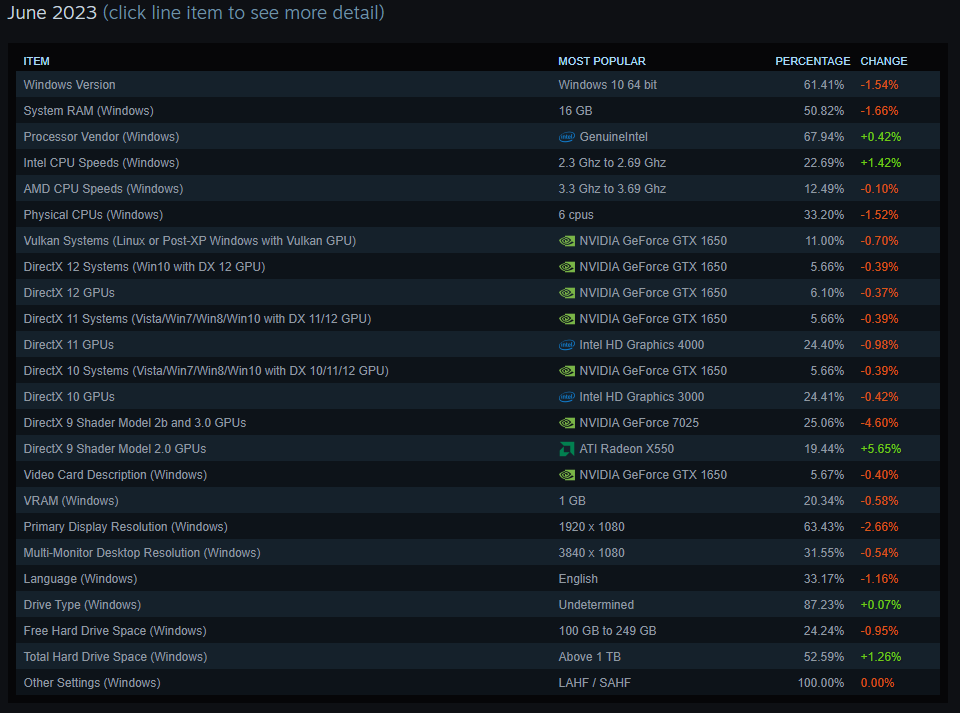Open Physical CPUs (Windows) line item
This screenshot has height=713, width=960.
(478, 215)
